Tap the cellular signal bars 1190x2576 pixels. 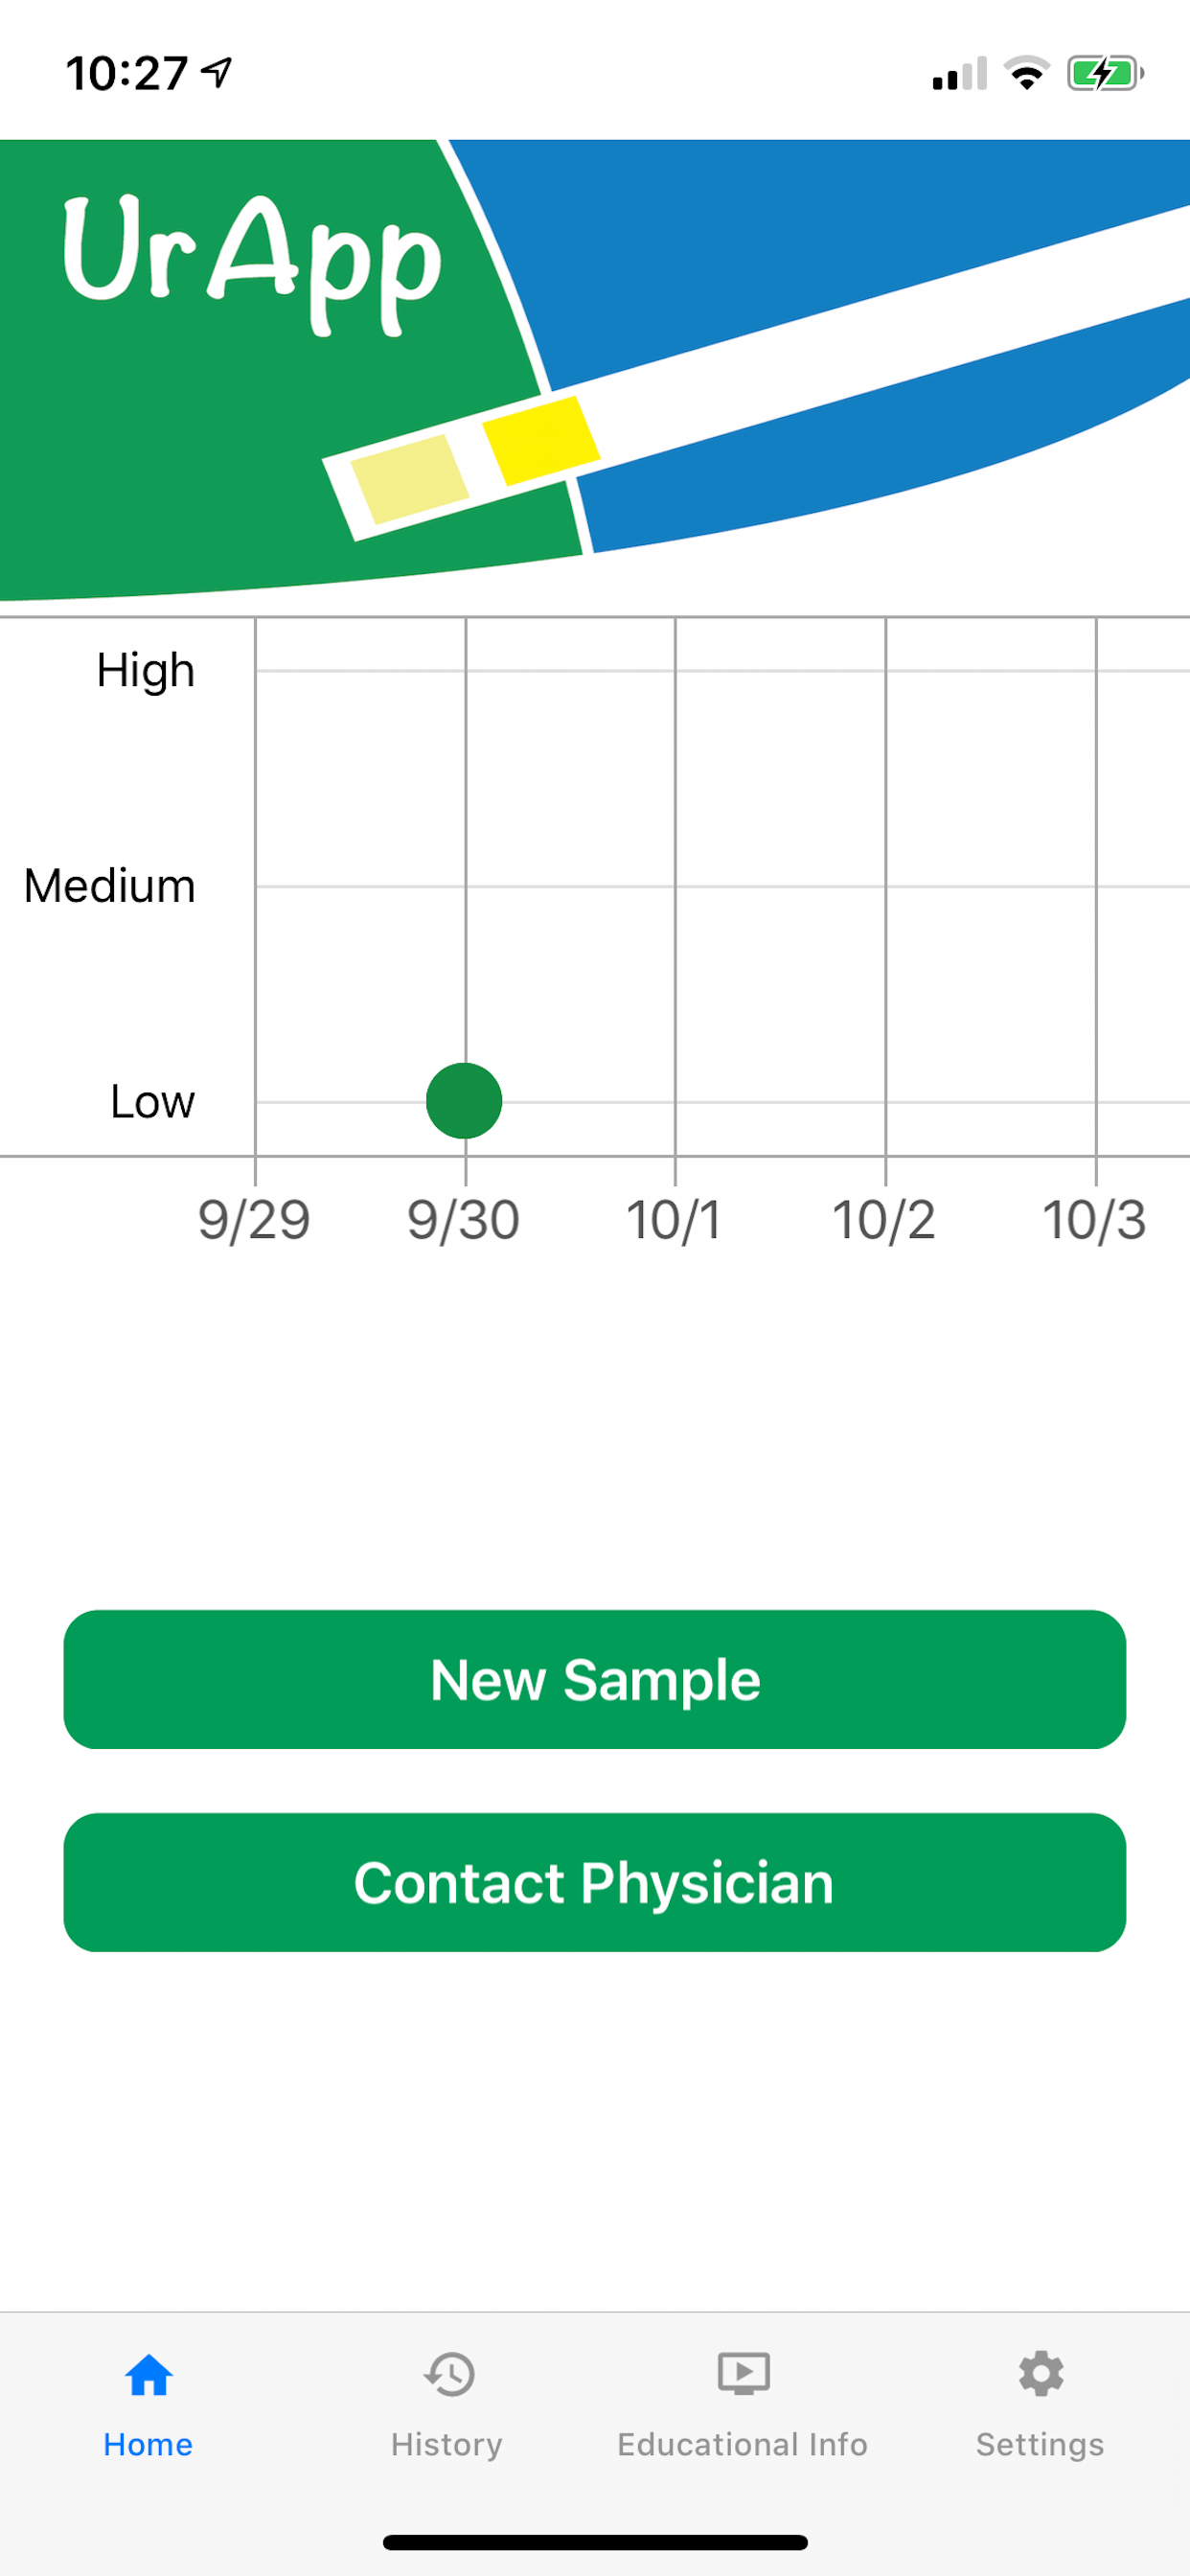[x=959, y=74]
